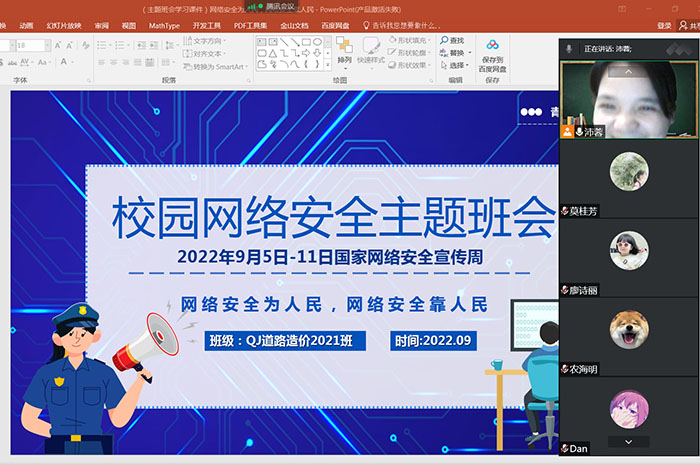Select 廖诗丽's participant avatar

coord(628,248)
